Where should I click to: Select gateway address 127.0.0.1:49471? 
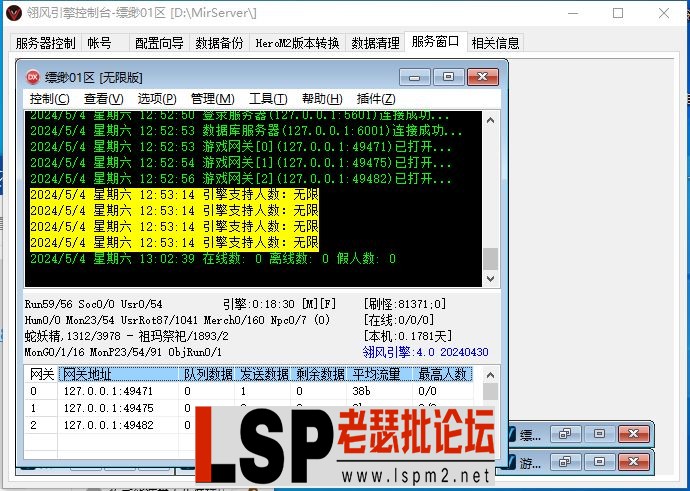108,391
